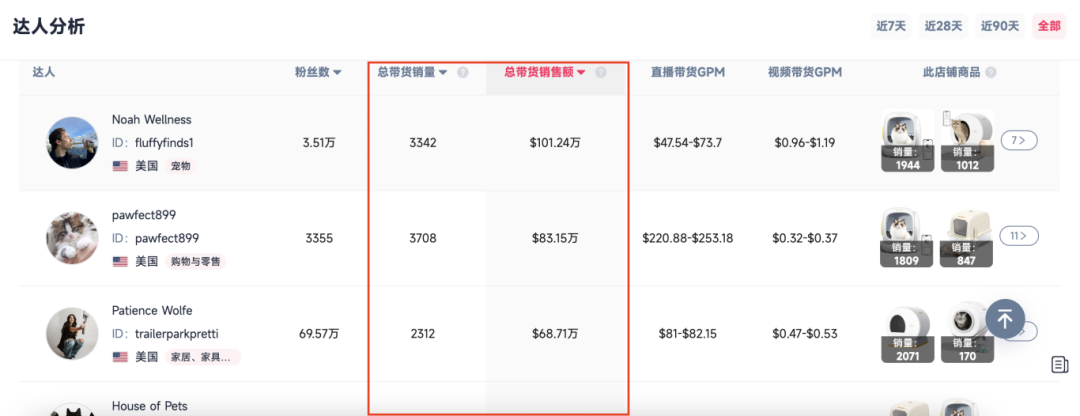Open Noah Wellness product with 1944 sales
Image resolution: width=1080 pixels, height=416 pixels.
(907, 141)
